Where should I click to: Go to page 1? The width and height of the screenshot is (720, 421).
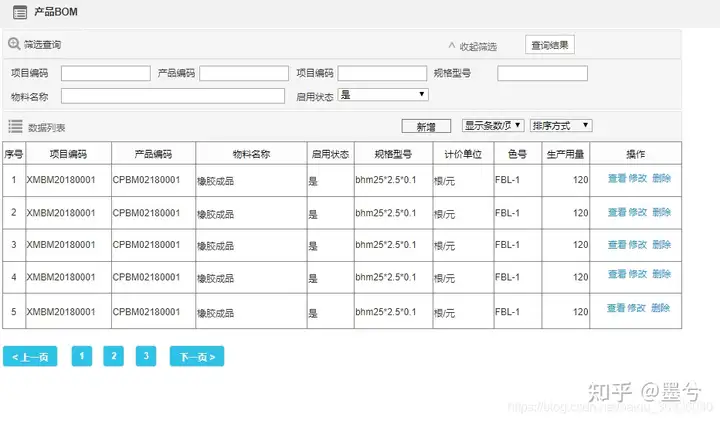(82, 356)
